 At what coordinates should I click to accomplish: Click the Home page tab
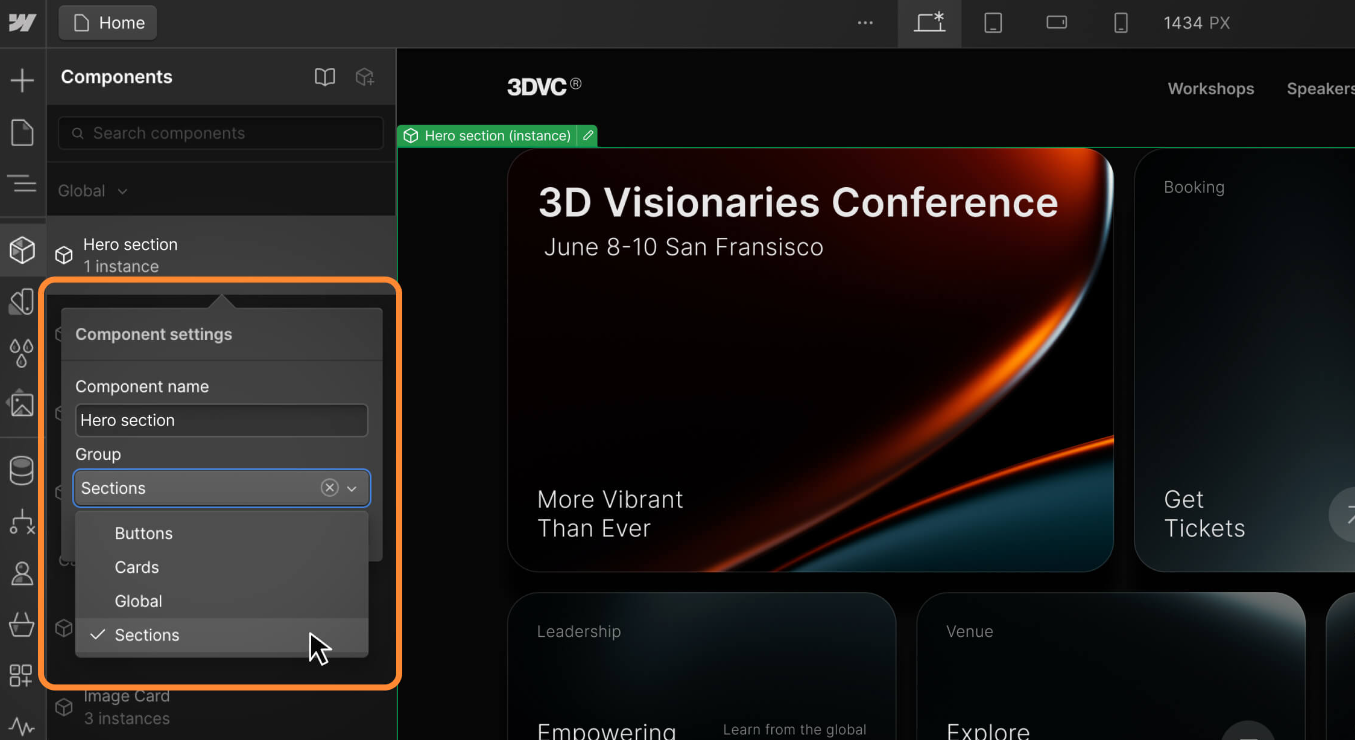(108, 23)
